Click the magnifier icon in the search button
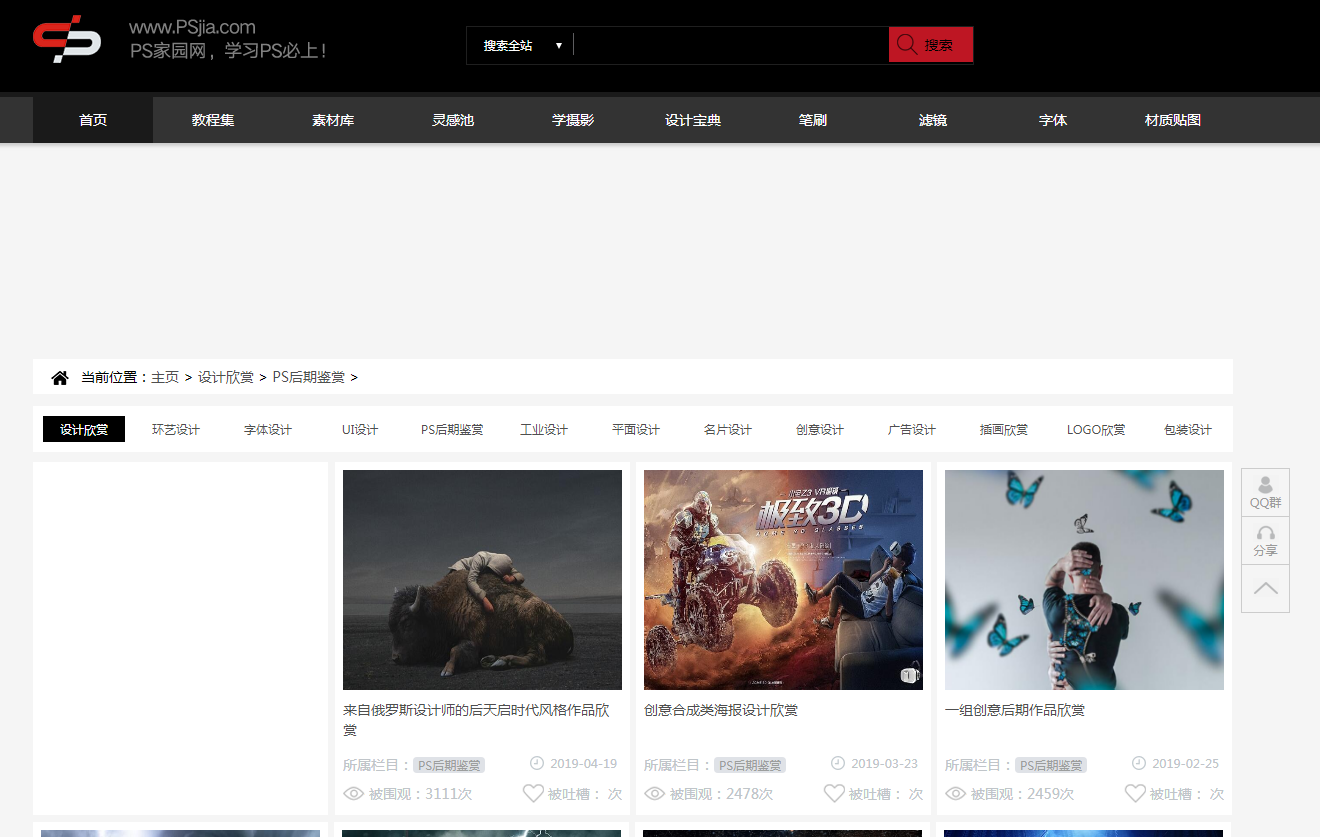Viewport: 1320px width, 837px height. point(907,44)
